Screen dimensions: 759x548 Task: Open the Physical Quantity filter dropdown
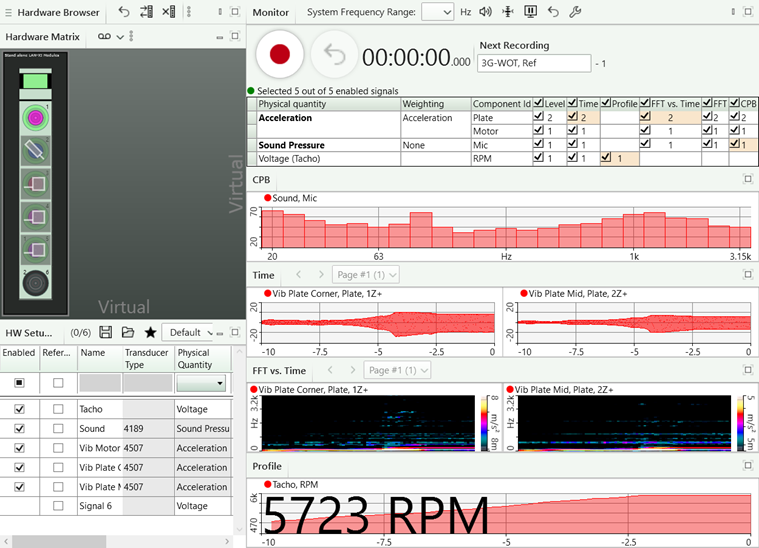pos(202,383)
